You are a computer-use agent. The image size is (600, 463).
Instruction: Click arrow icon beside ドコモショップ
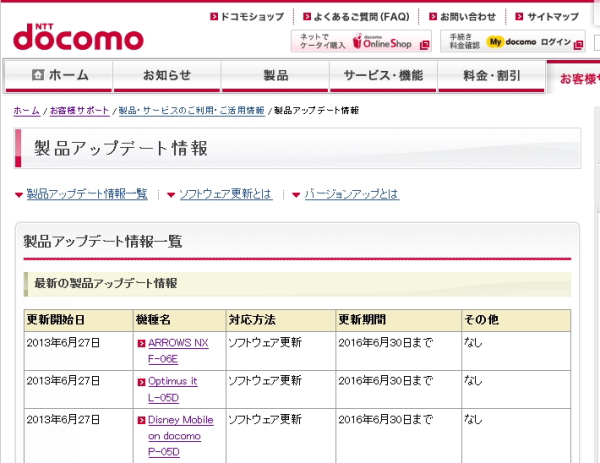tap(214, 17)
